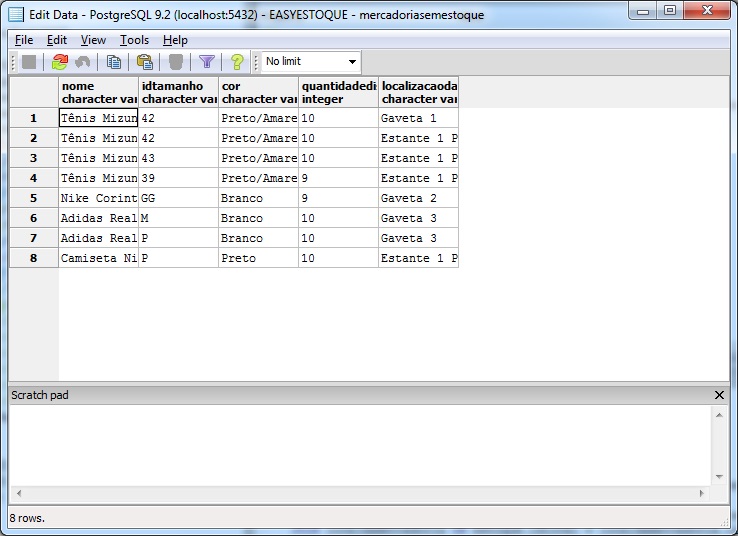Image resolution: width=738 pixels, height=536 pixels.
Task: Open the File menu
Action: (24, 40)
